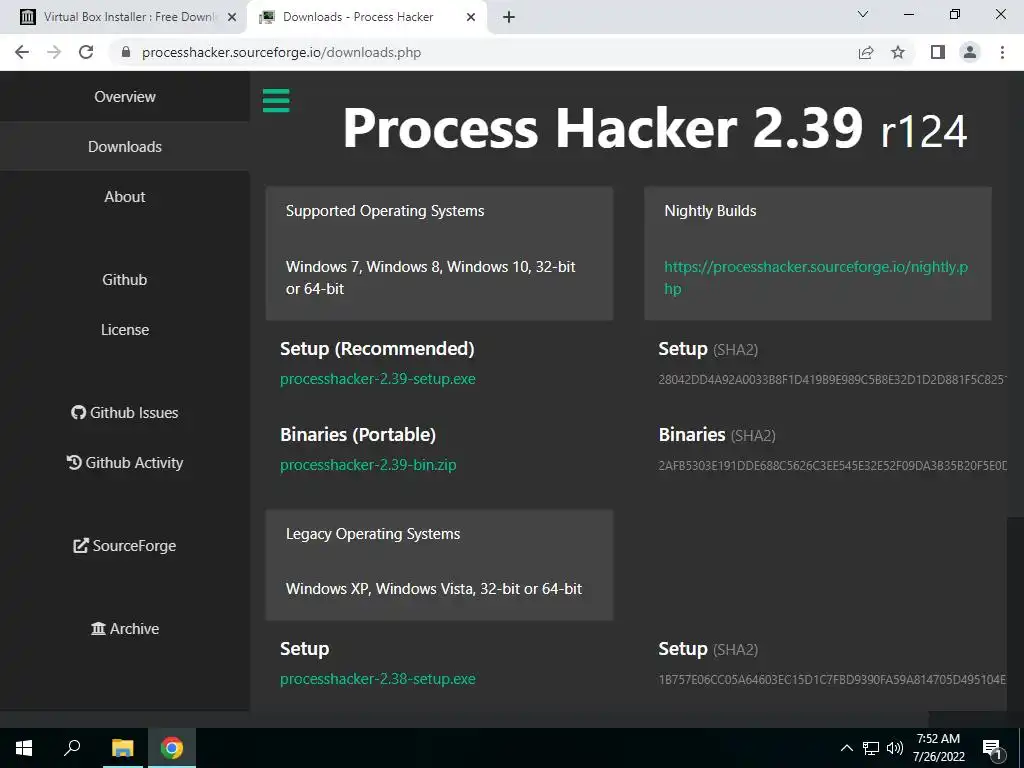1024x768 pixels.
Task: Click the legacy Setup SHA2 hash starting 1B757E06
Action: [x=832, y=680]
